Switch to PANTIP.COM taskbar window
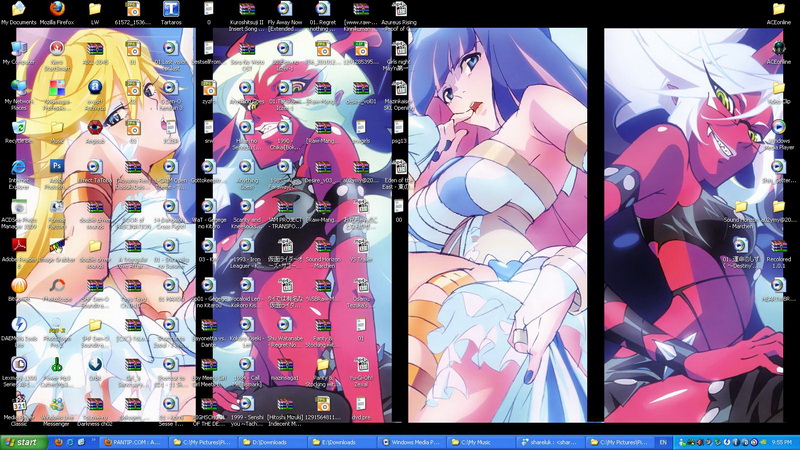 (x=133, y=442)
